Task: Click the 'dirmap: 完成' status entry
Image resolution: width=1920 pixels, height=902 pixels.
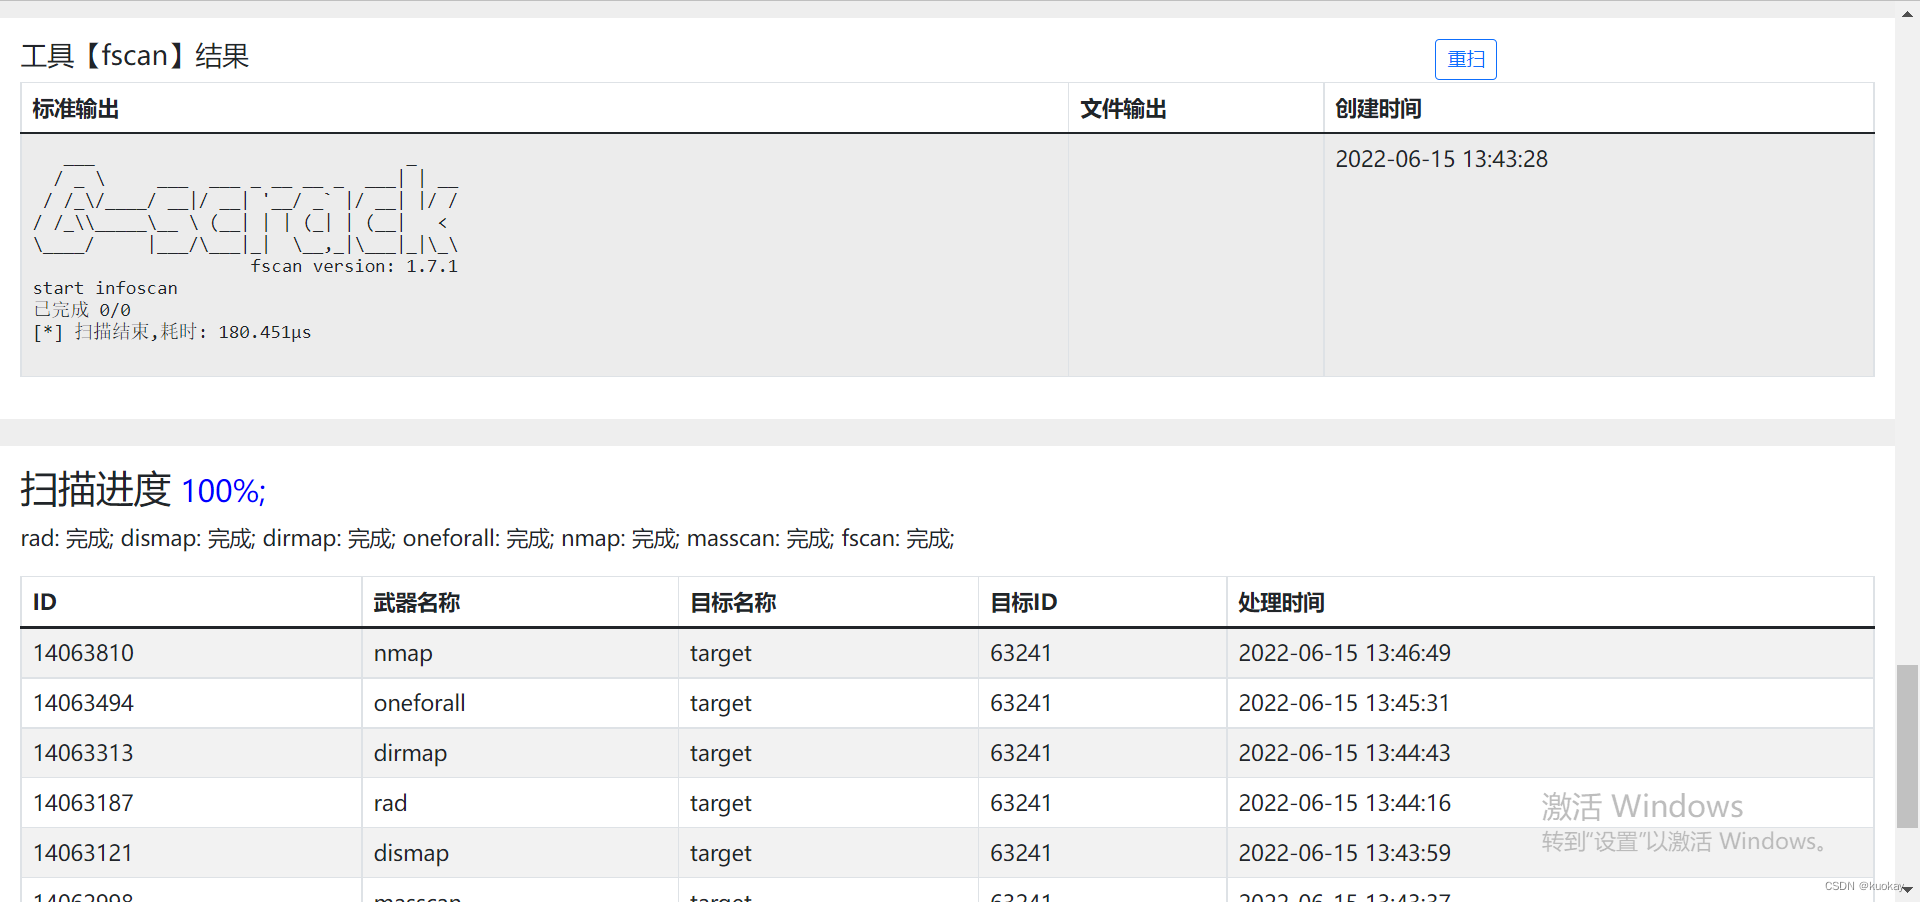Action: [x=329, y=539]
